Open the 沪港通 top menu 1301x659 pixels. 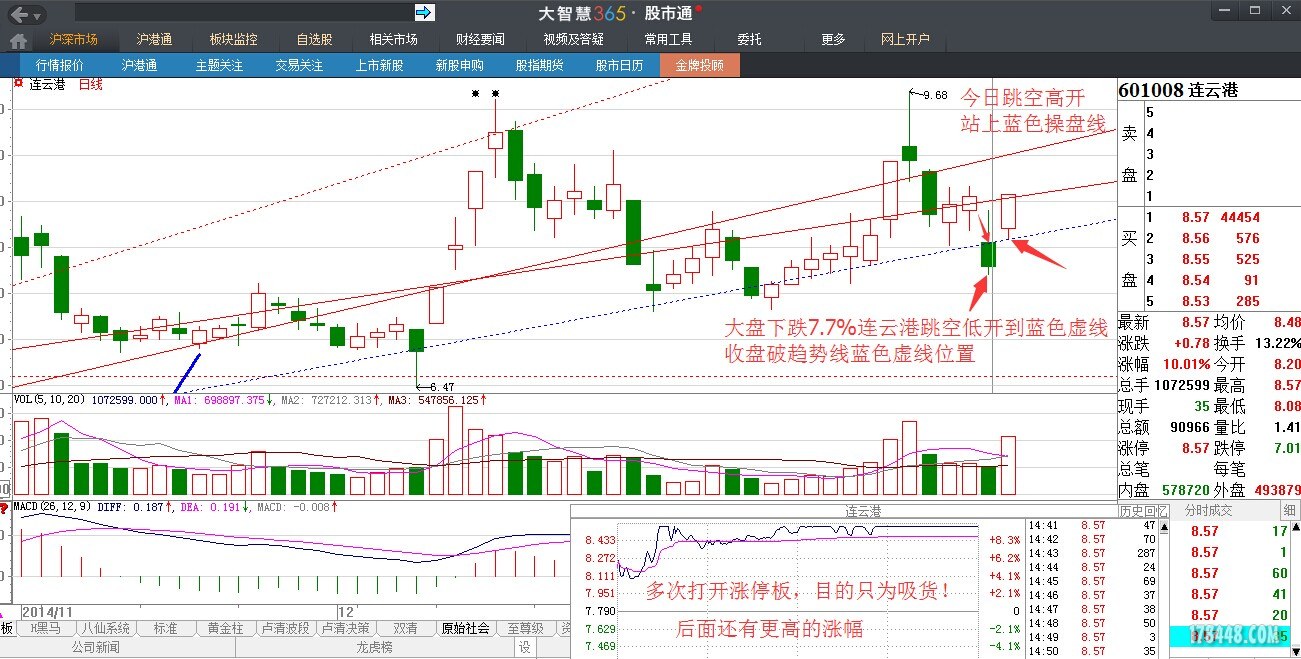click(x=154, y=40)
